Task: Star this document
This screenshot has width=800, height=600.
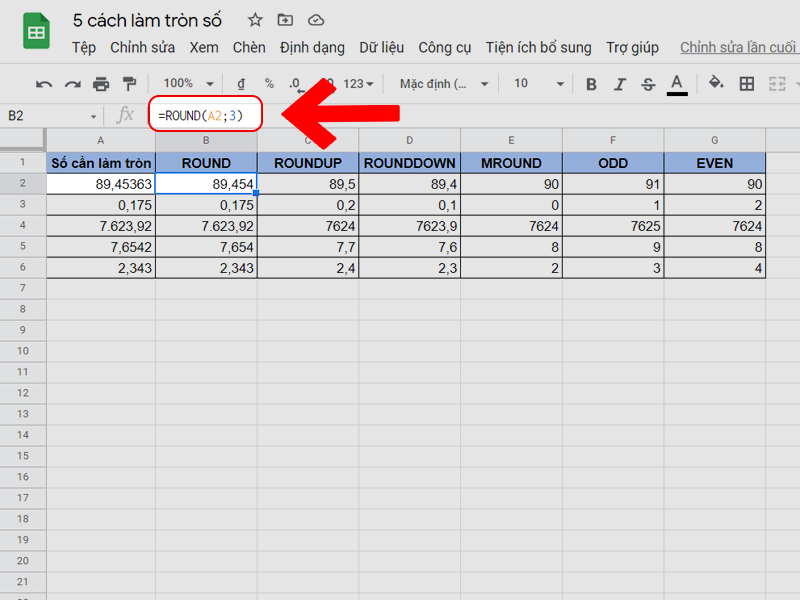Action: 255,20
